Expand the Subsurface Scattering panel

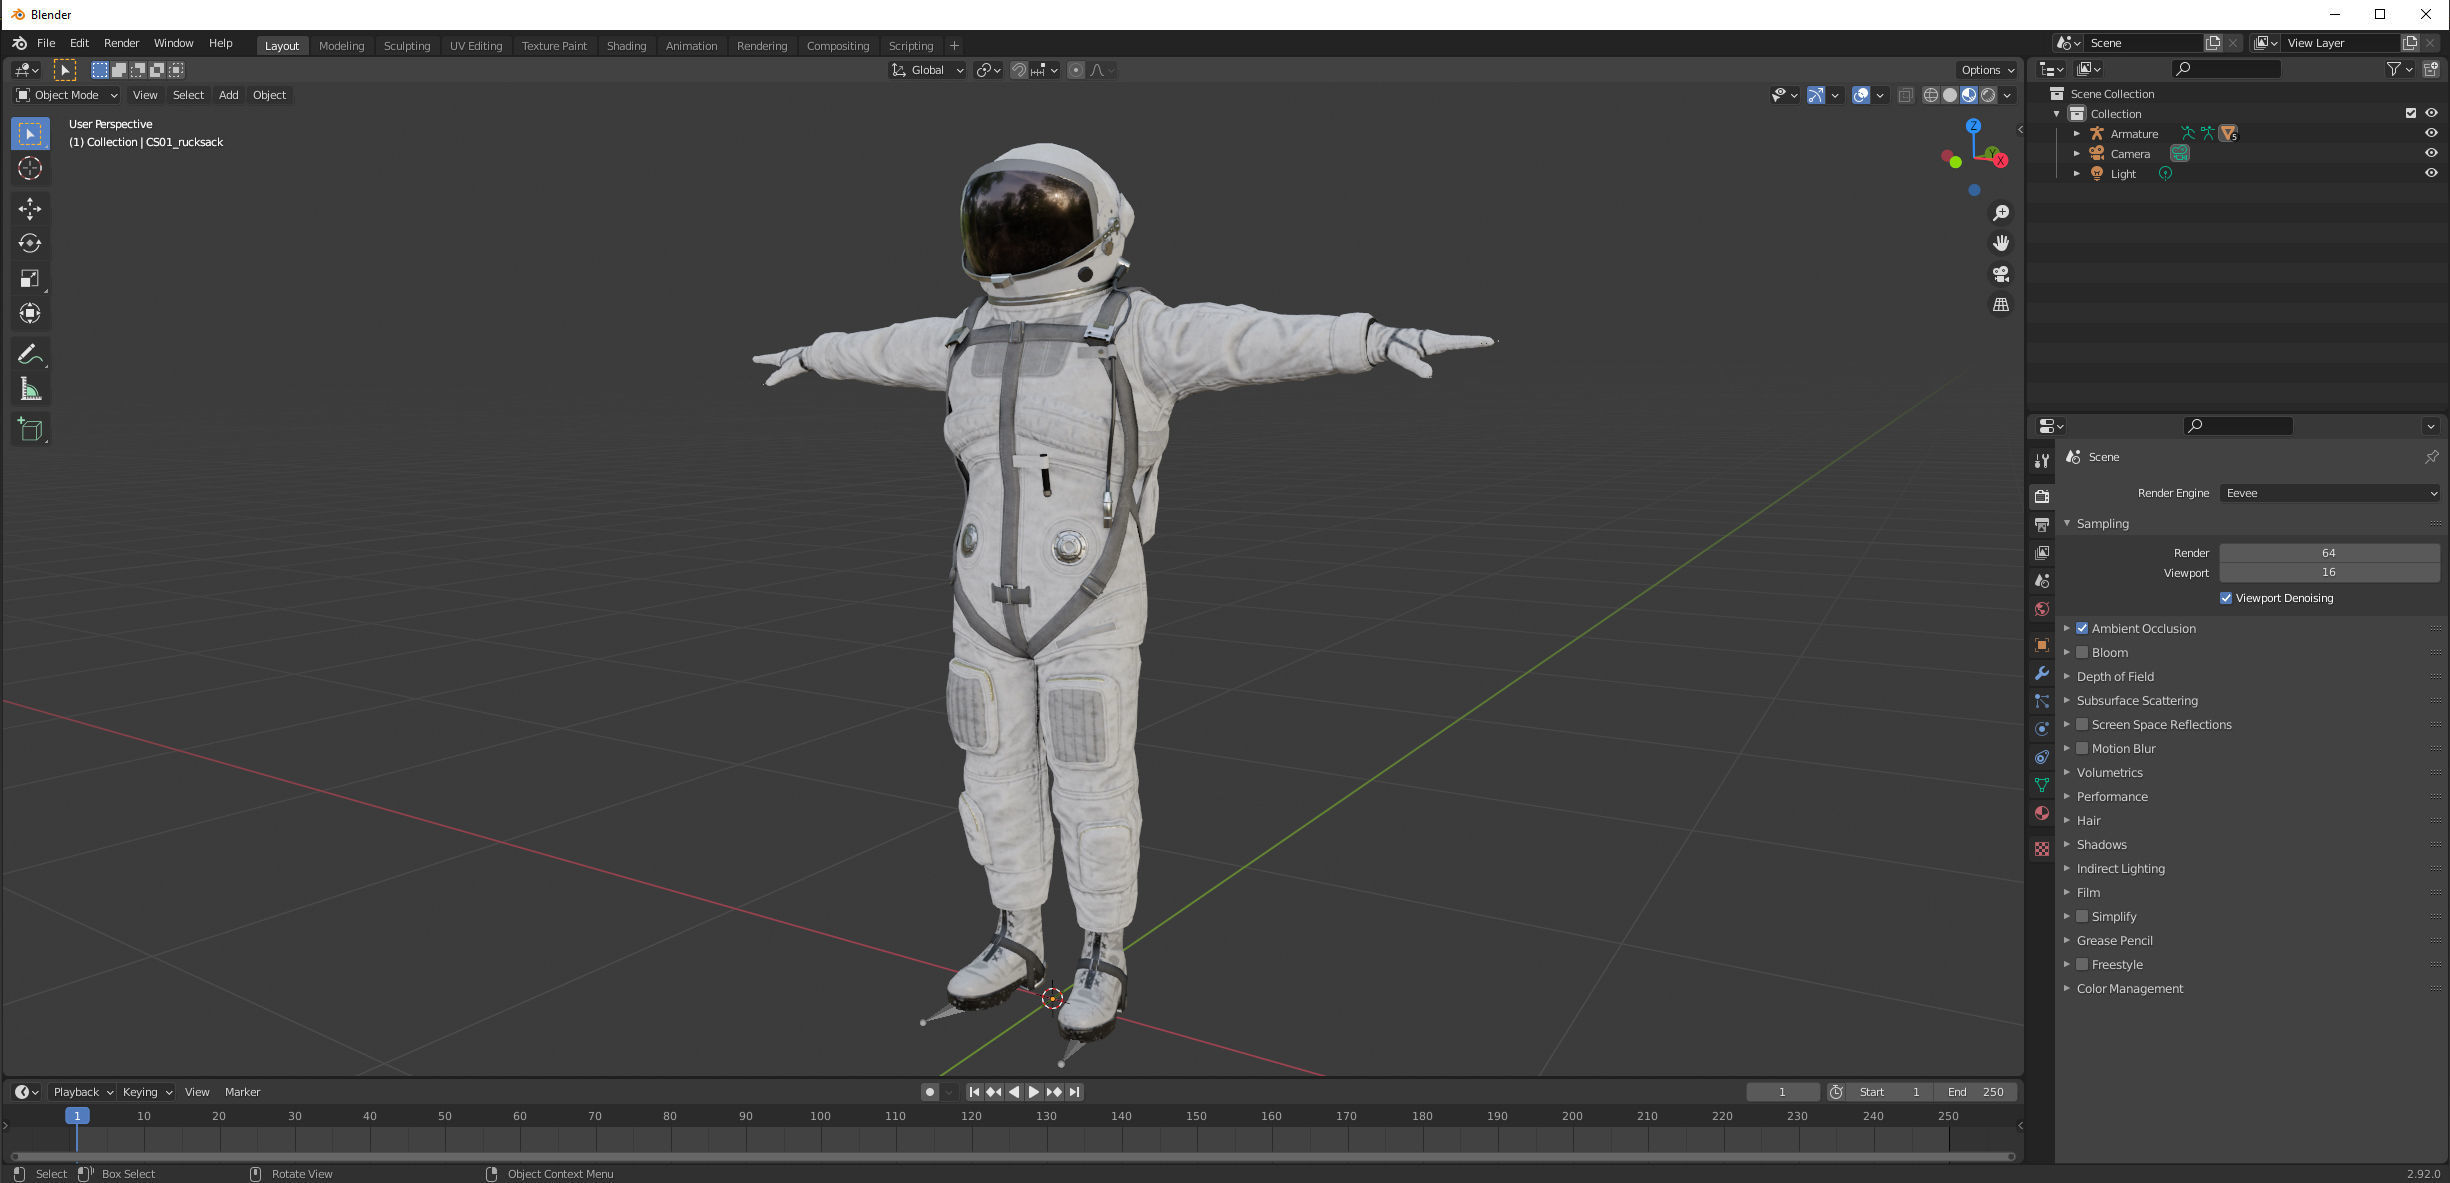(2137, 700)
